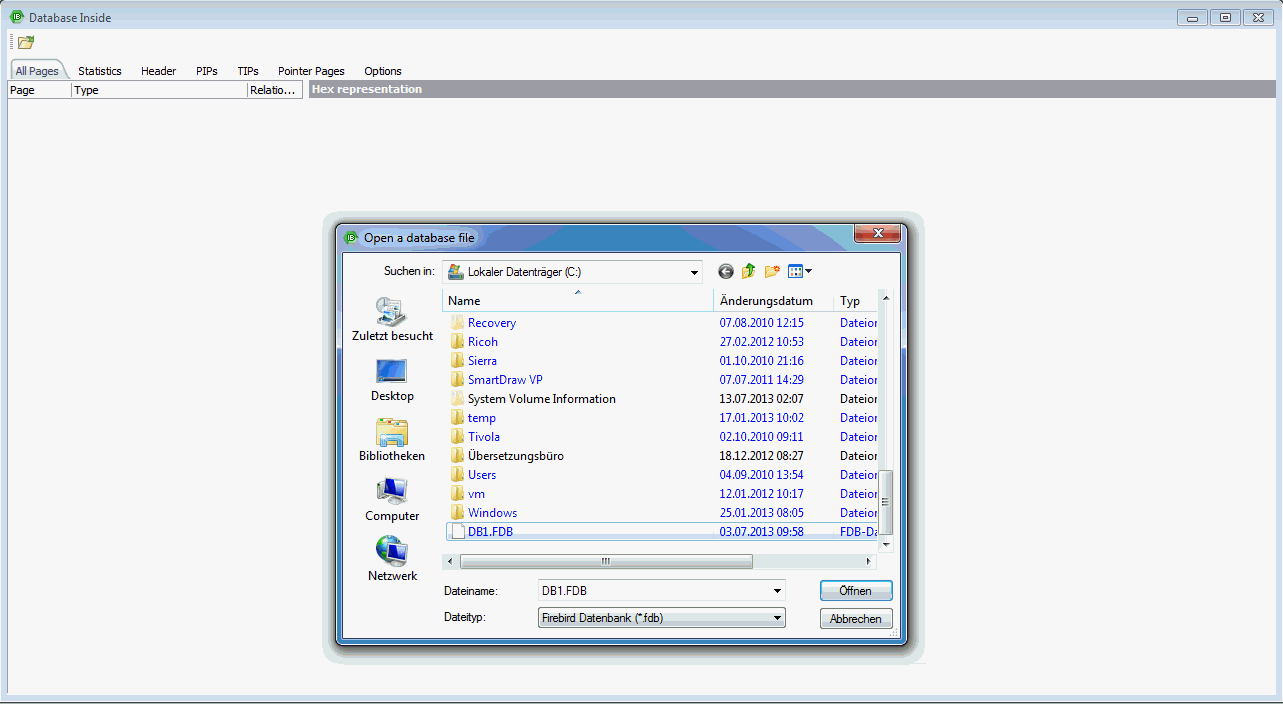Click the Abbrechen button

pos(855,619)
